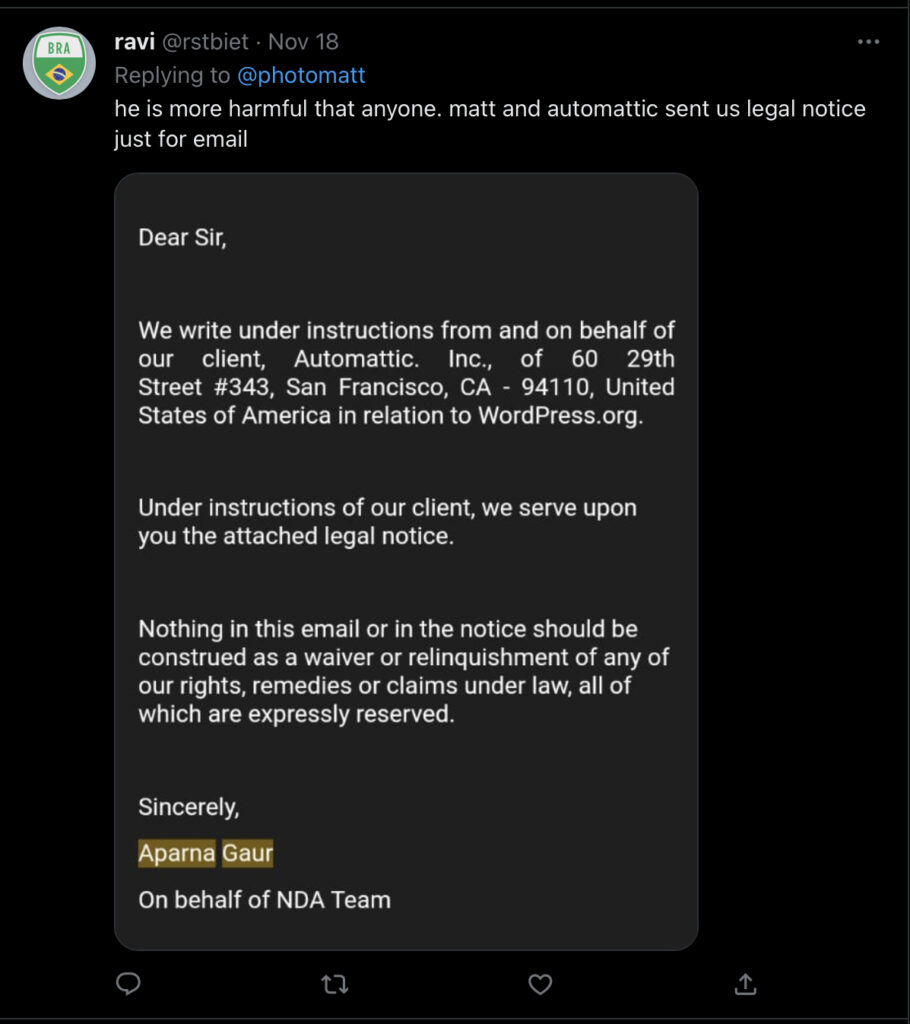The height and width of the screenshot is (1024, 910).
Task: Click the BRA shield profile avatar
Action: tap(59, 63)
